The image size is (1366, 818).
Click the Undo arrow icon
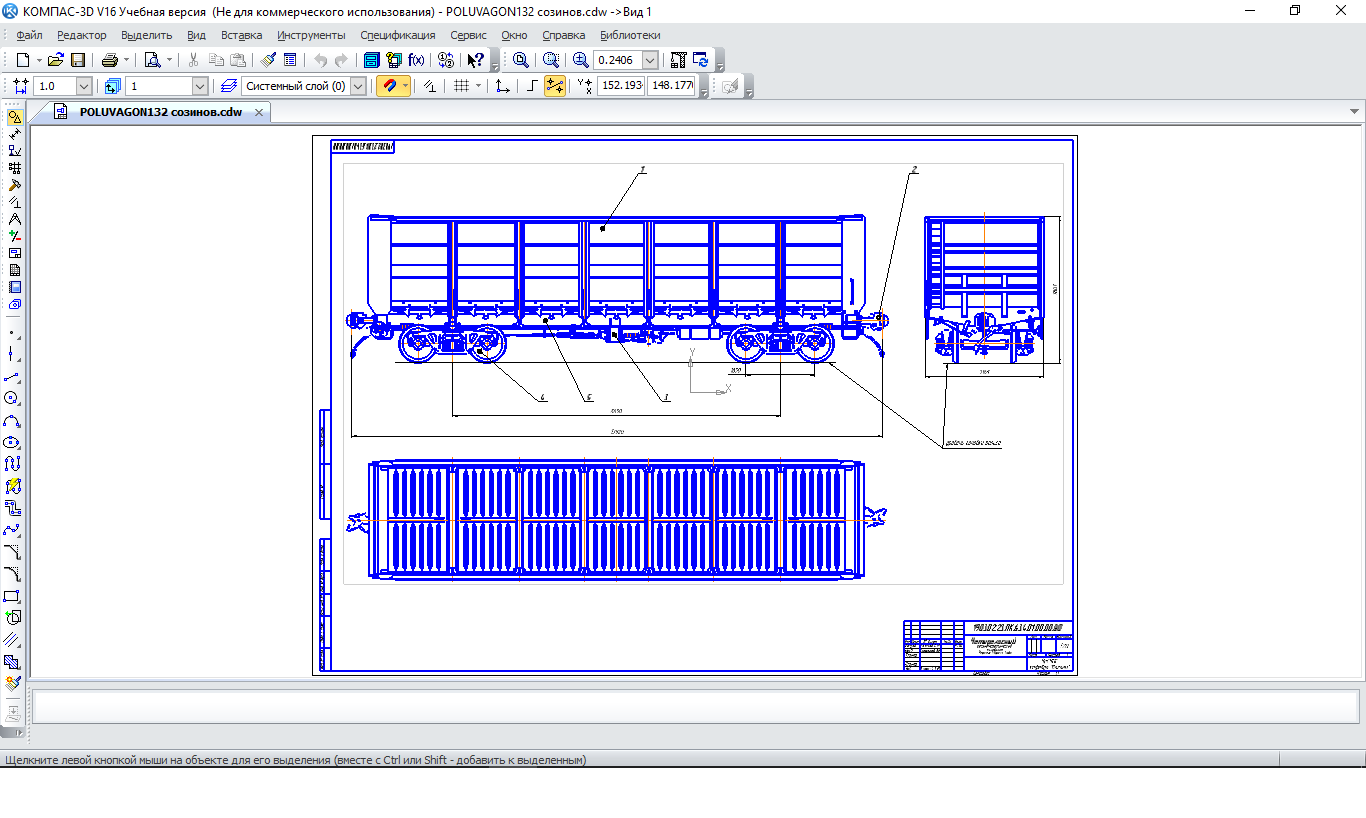[x=320, y=60]
